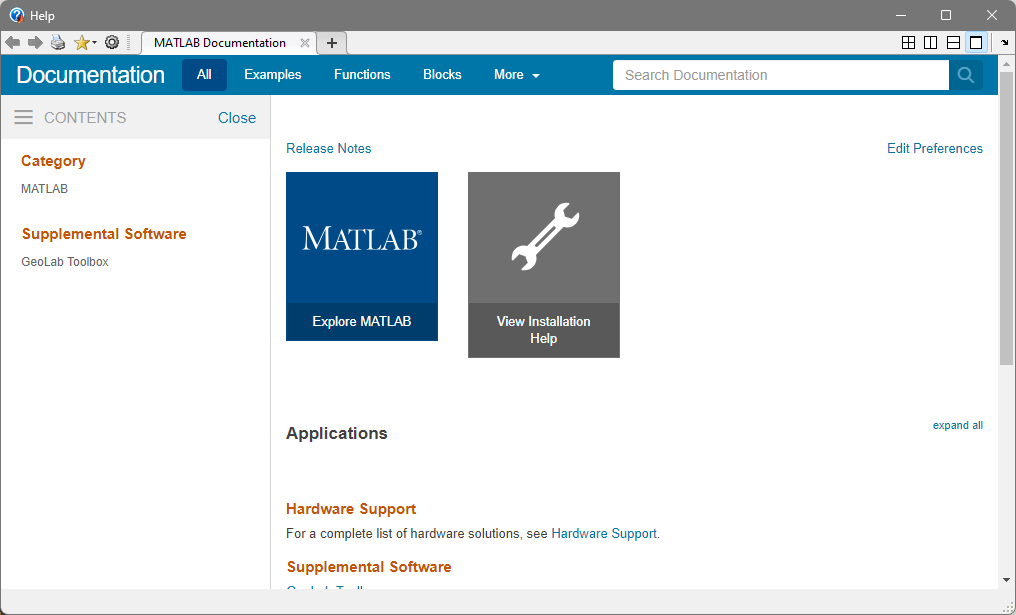Click the scrollbar up arrow
Viewport: 1016px width, 615px height.
pyautogui.click(x=1006, y=64)
